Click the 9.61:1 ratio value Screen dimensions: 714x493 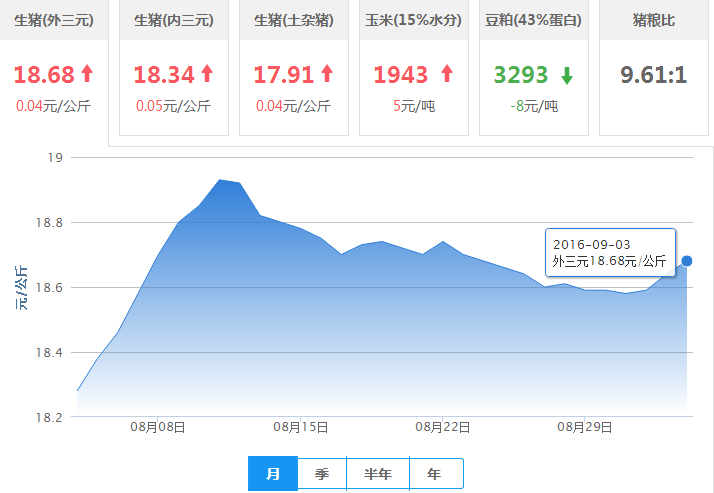click(653, 75)
